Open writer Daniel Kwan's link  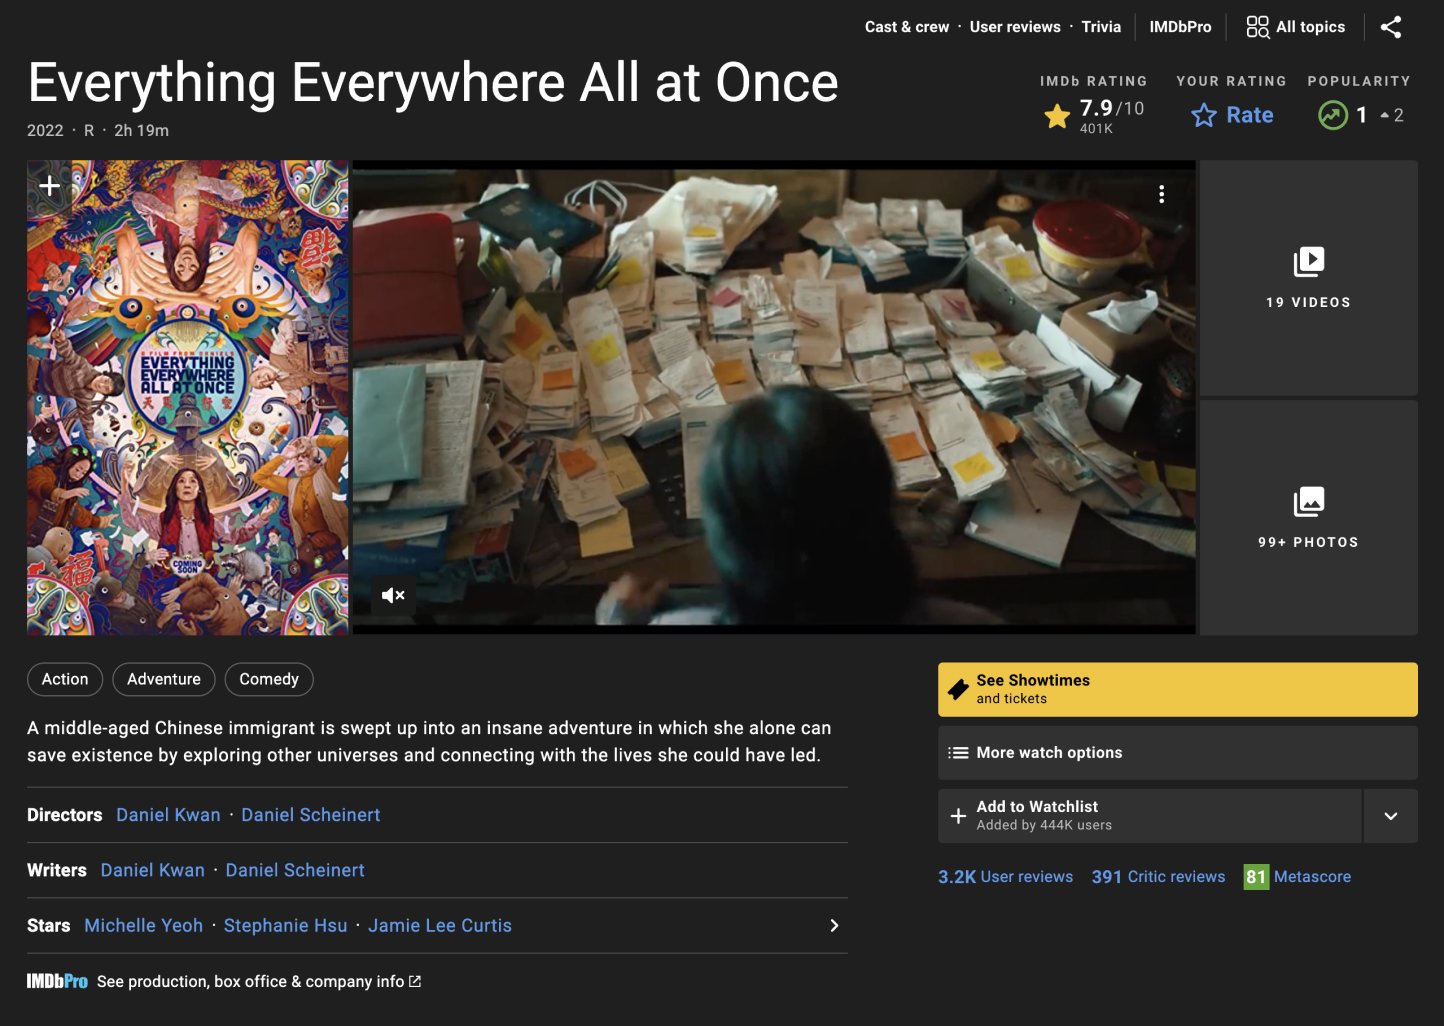[x=153, y=870]
